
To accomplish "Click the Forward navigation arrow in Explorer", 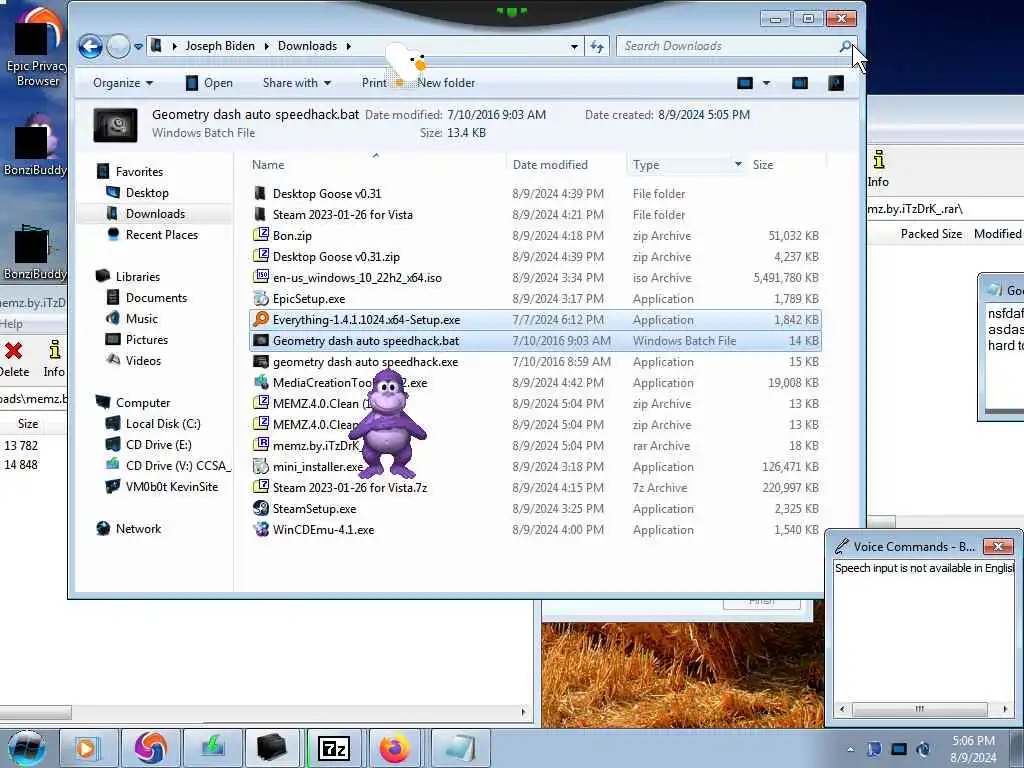I will coord(118,46).
